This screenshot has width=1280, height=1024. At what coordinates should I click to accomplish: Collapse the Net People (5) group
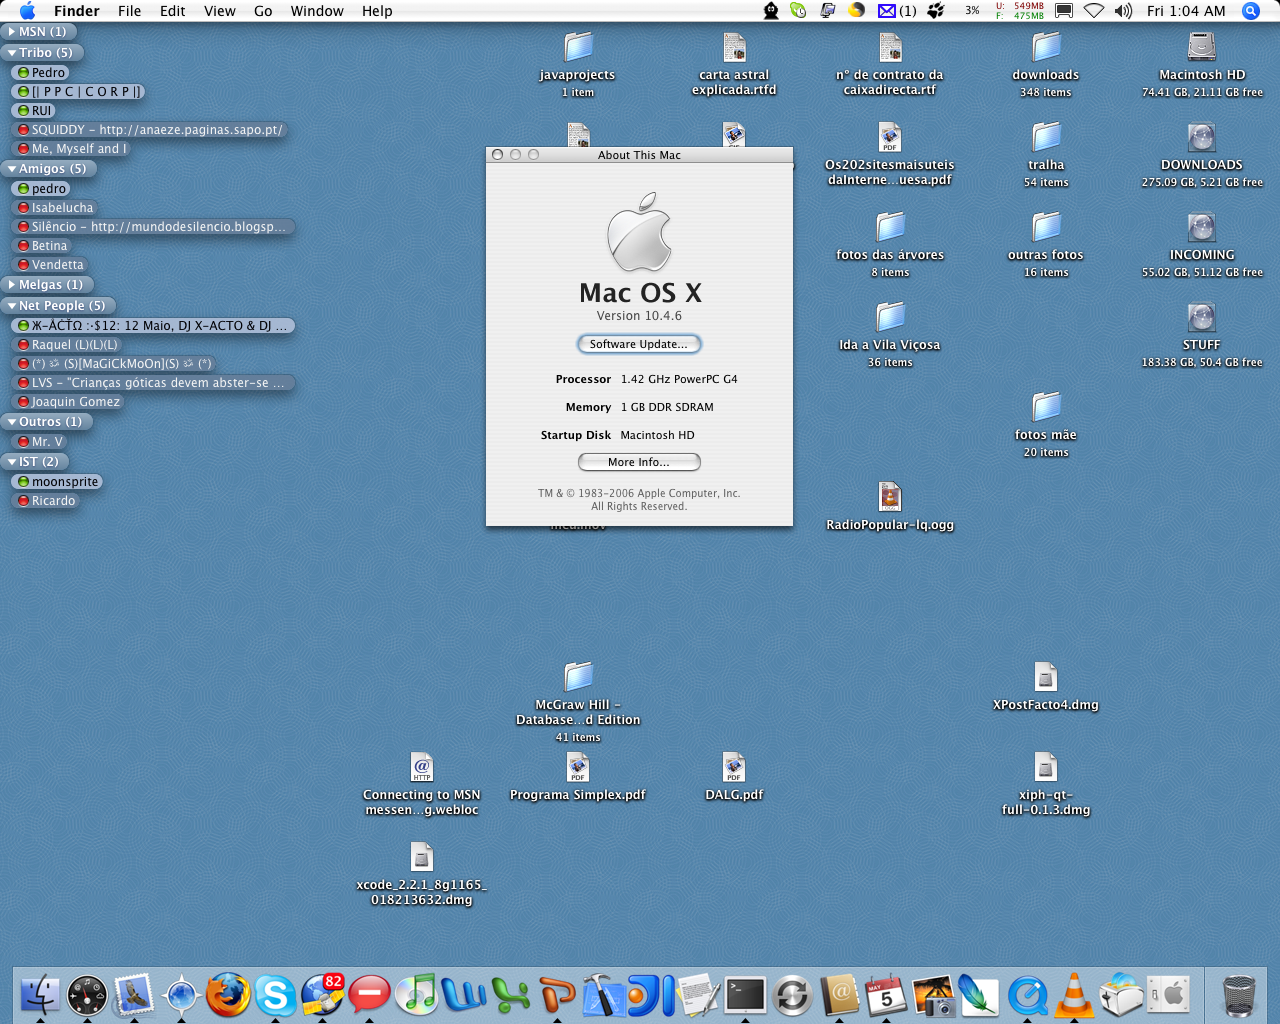[12, 306]
